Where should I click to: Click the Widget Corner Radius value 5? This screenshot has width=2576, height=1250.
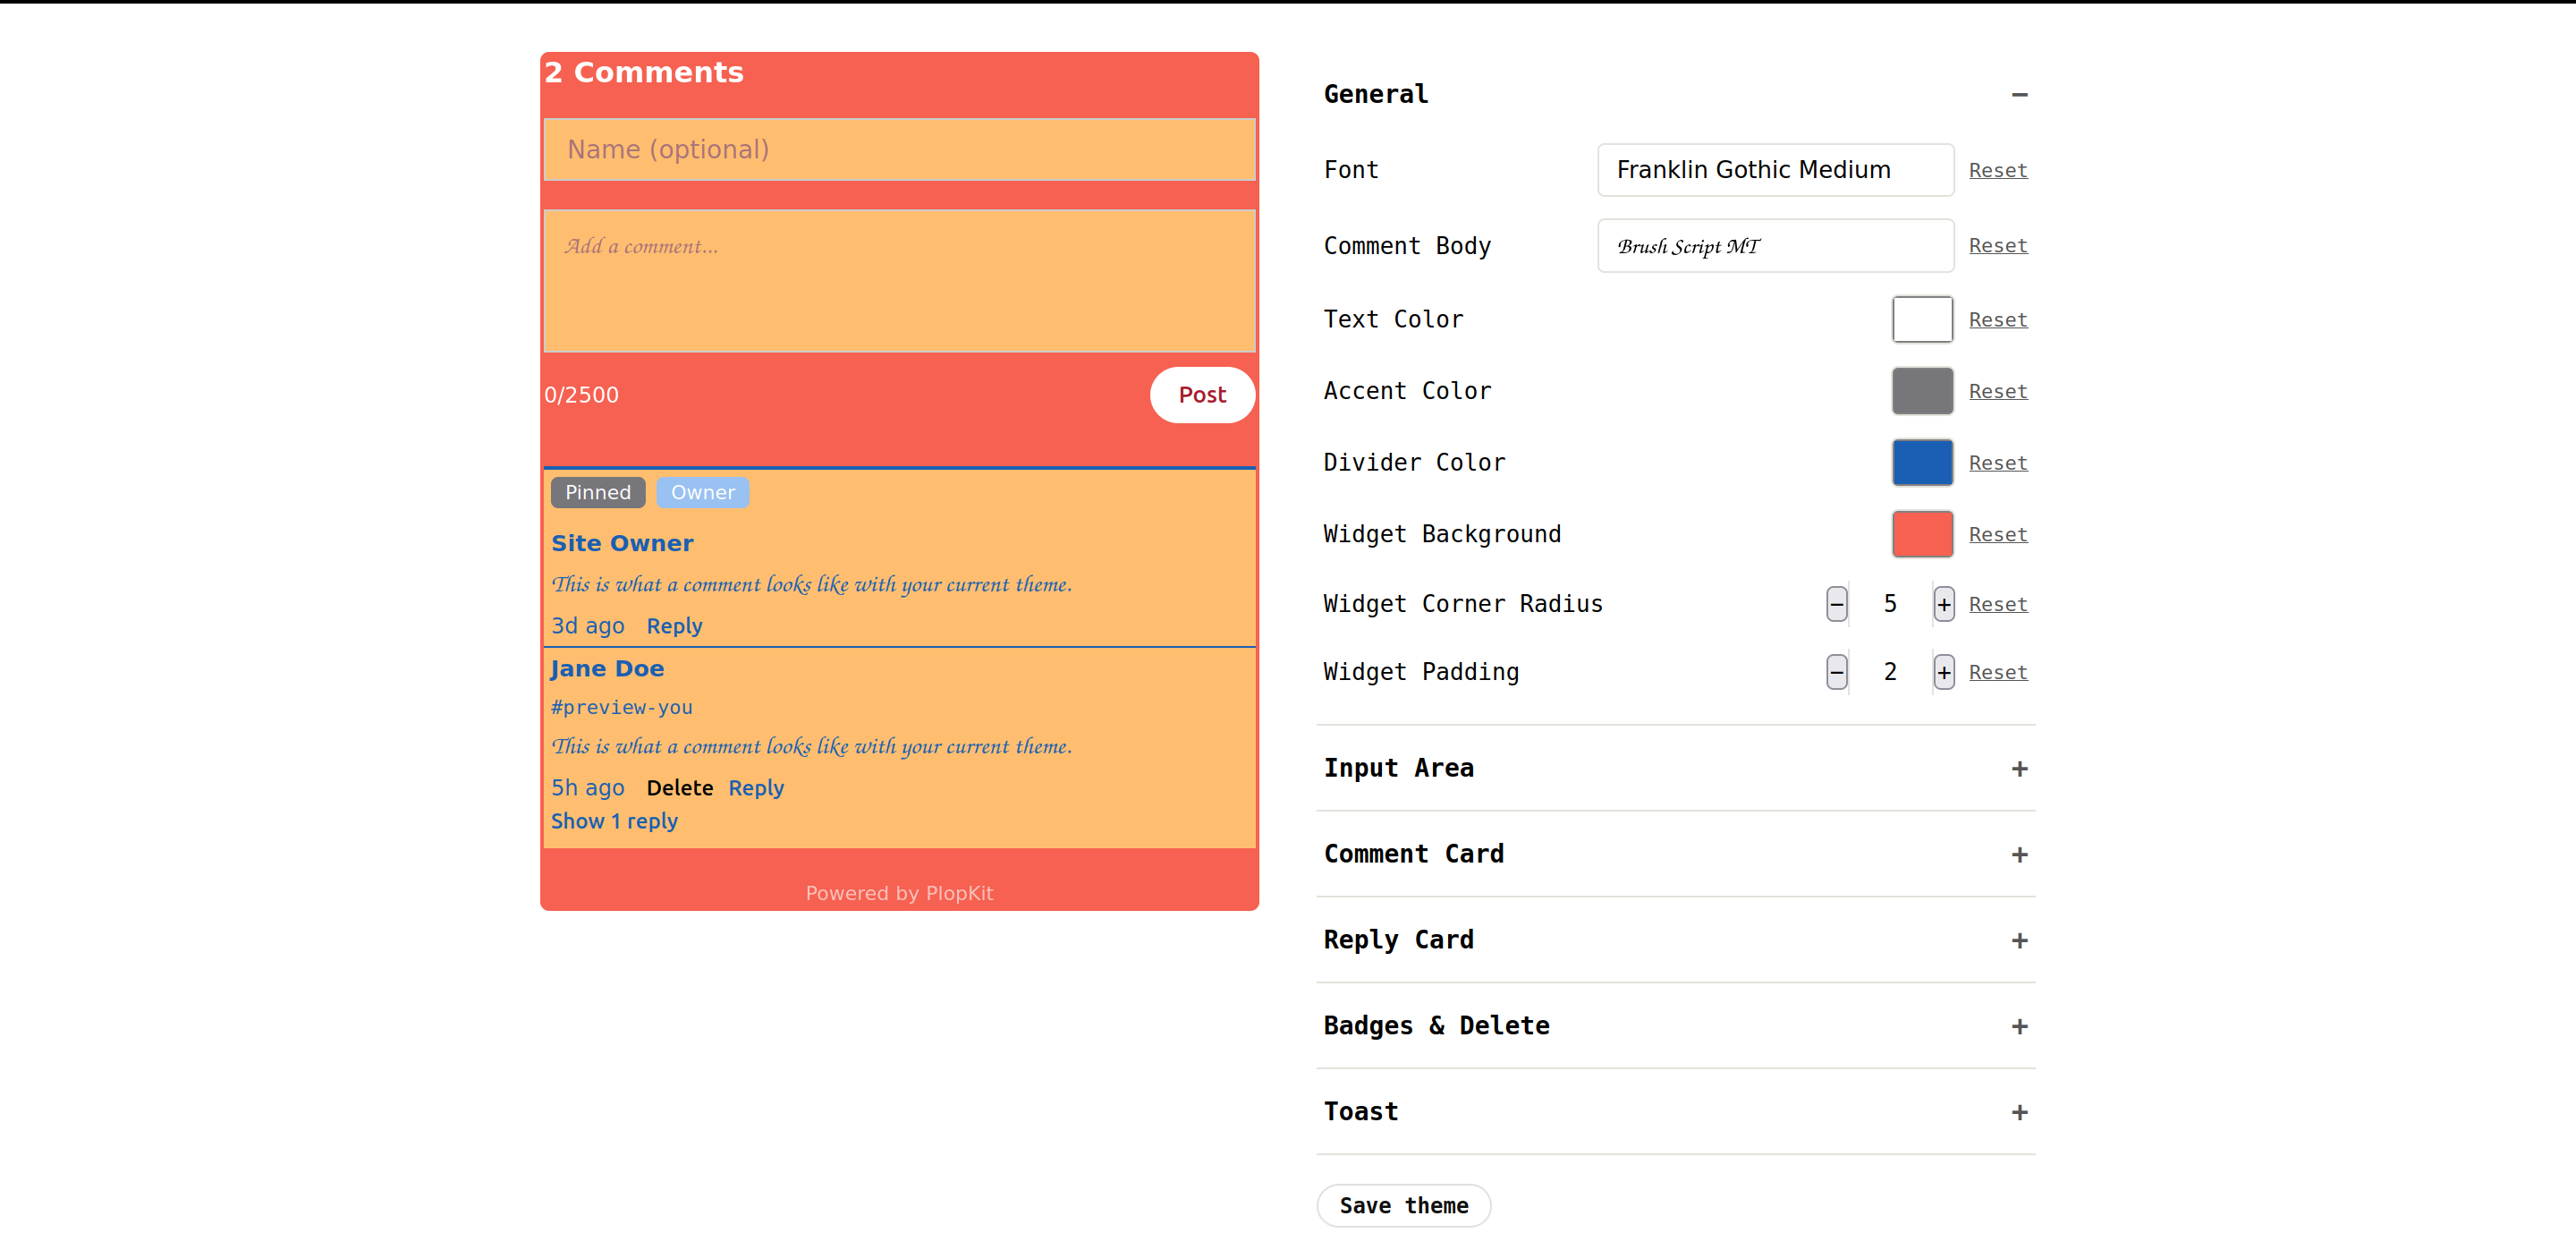(x=1890, y=604)
